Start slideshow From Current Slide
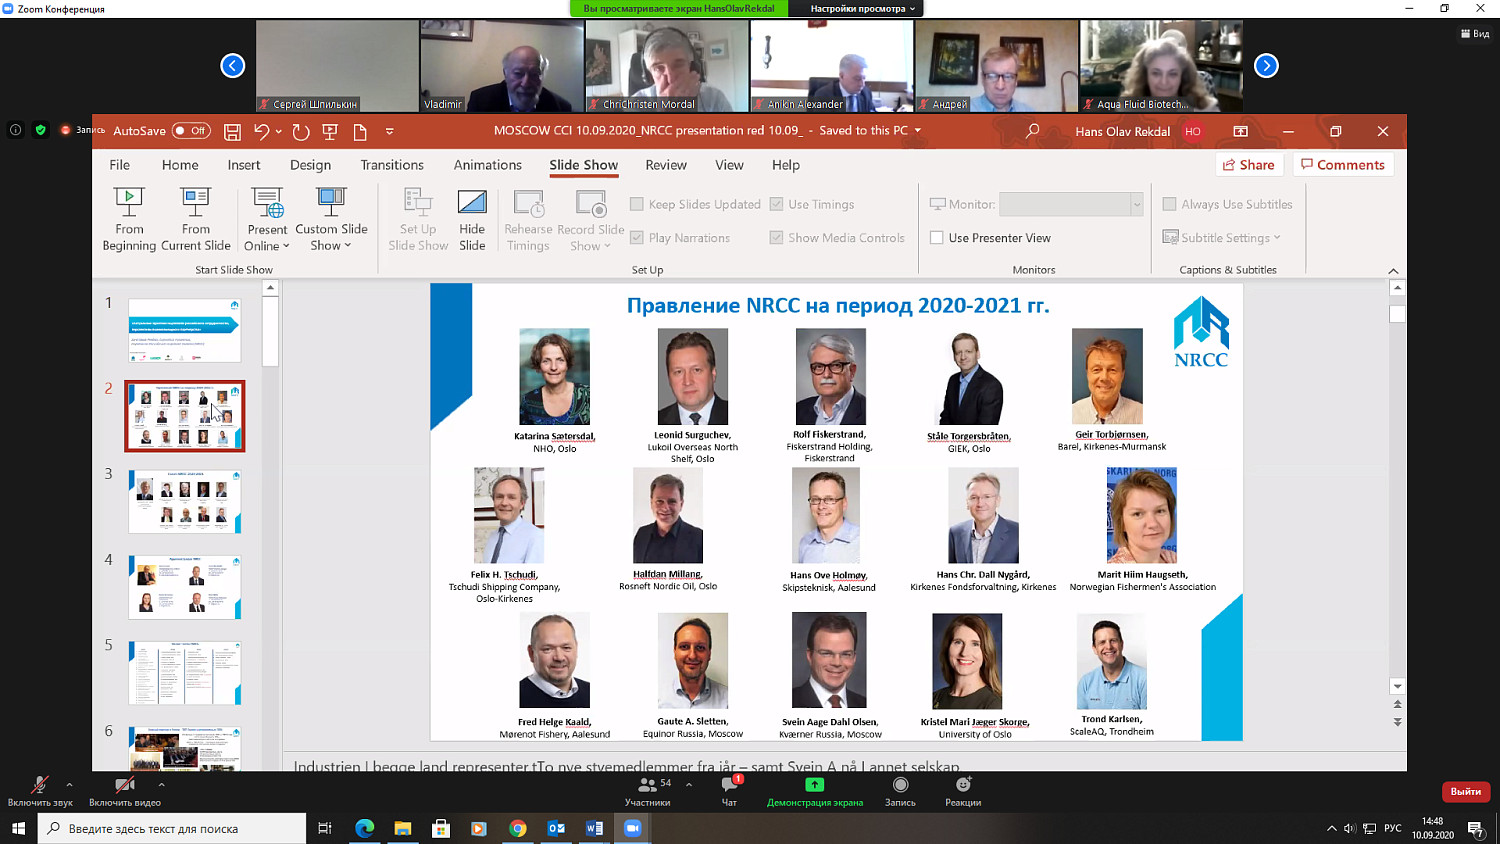This screenshot has height=844, width=1500. click(x=196, y=219)
